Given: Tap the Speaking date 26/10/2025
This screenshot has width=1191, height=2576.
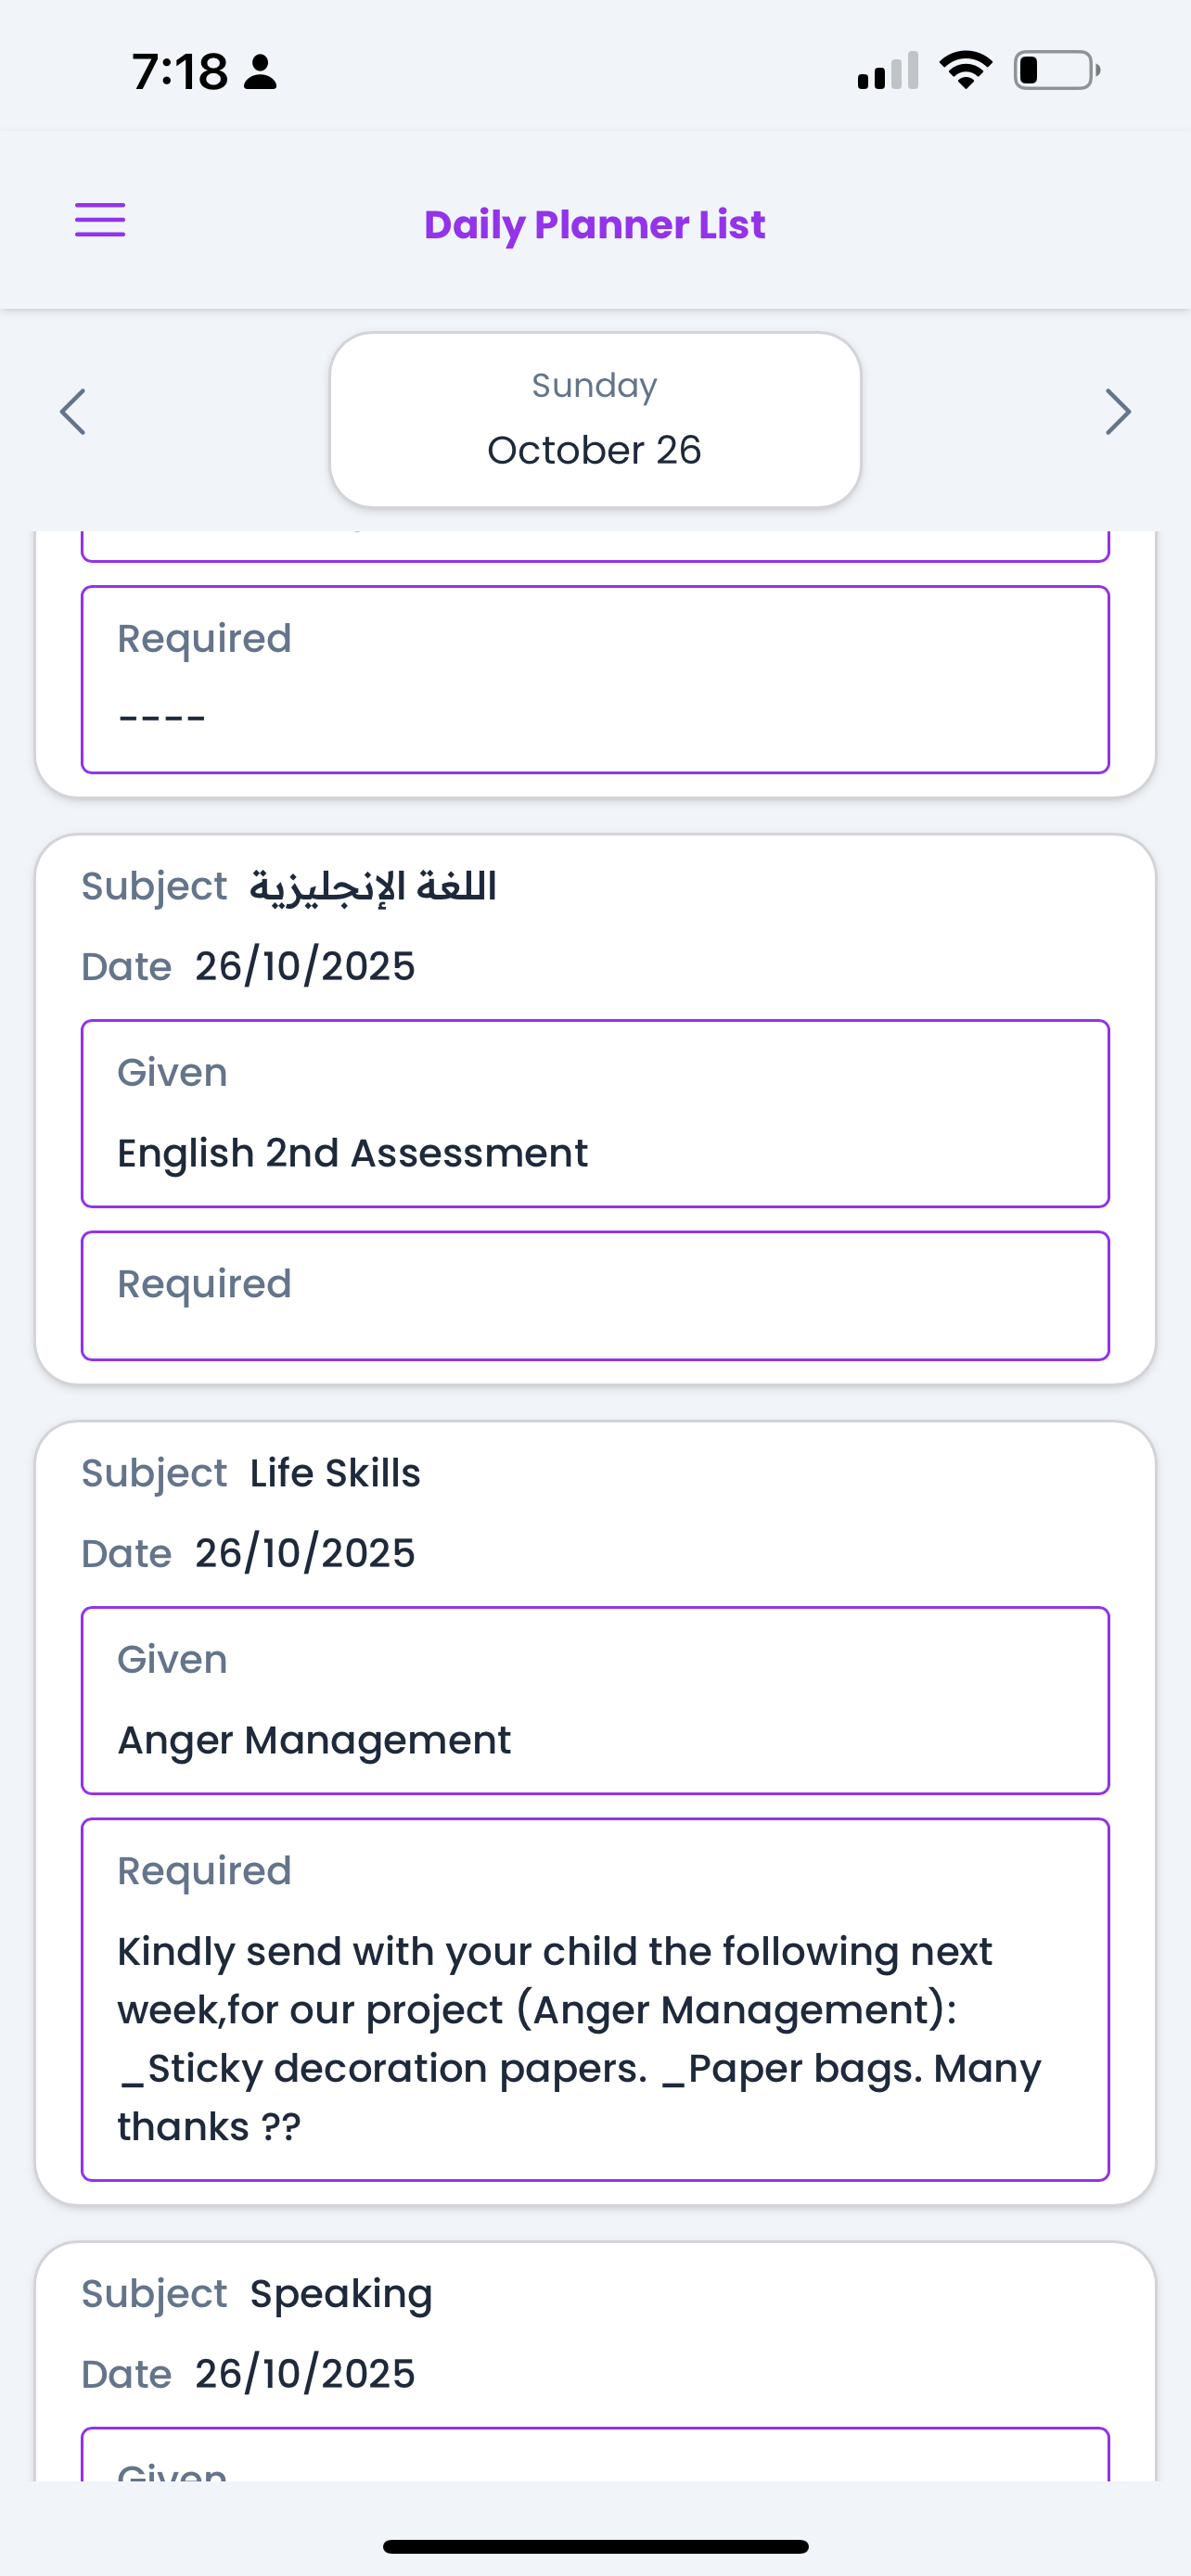Looking at the screenshot, I should pos(304,2373).
